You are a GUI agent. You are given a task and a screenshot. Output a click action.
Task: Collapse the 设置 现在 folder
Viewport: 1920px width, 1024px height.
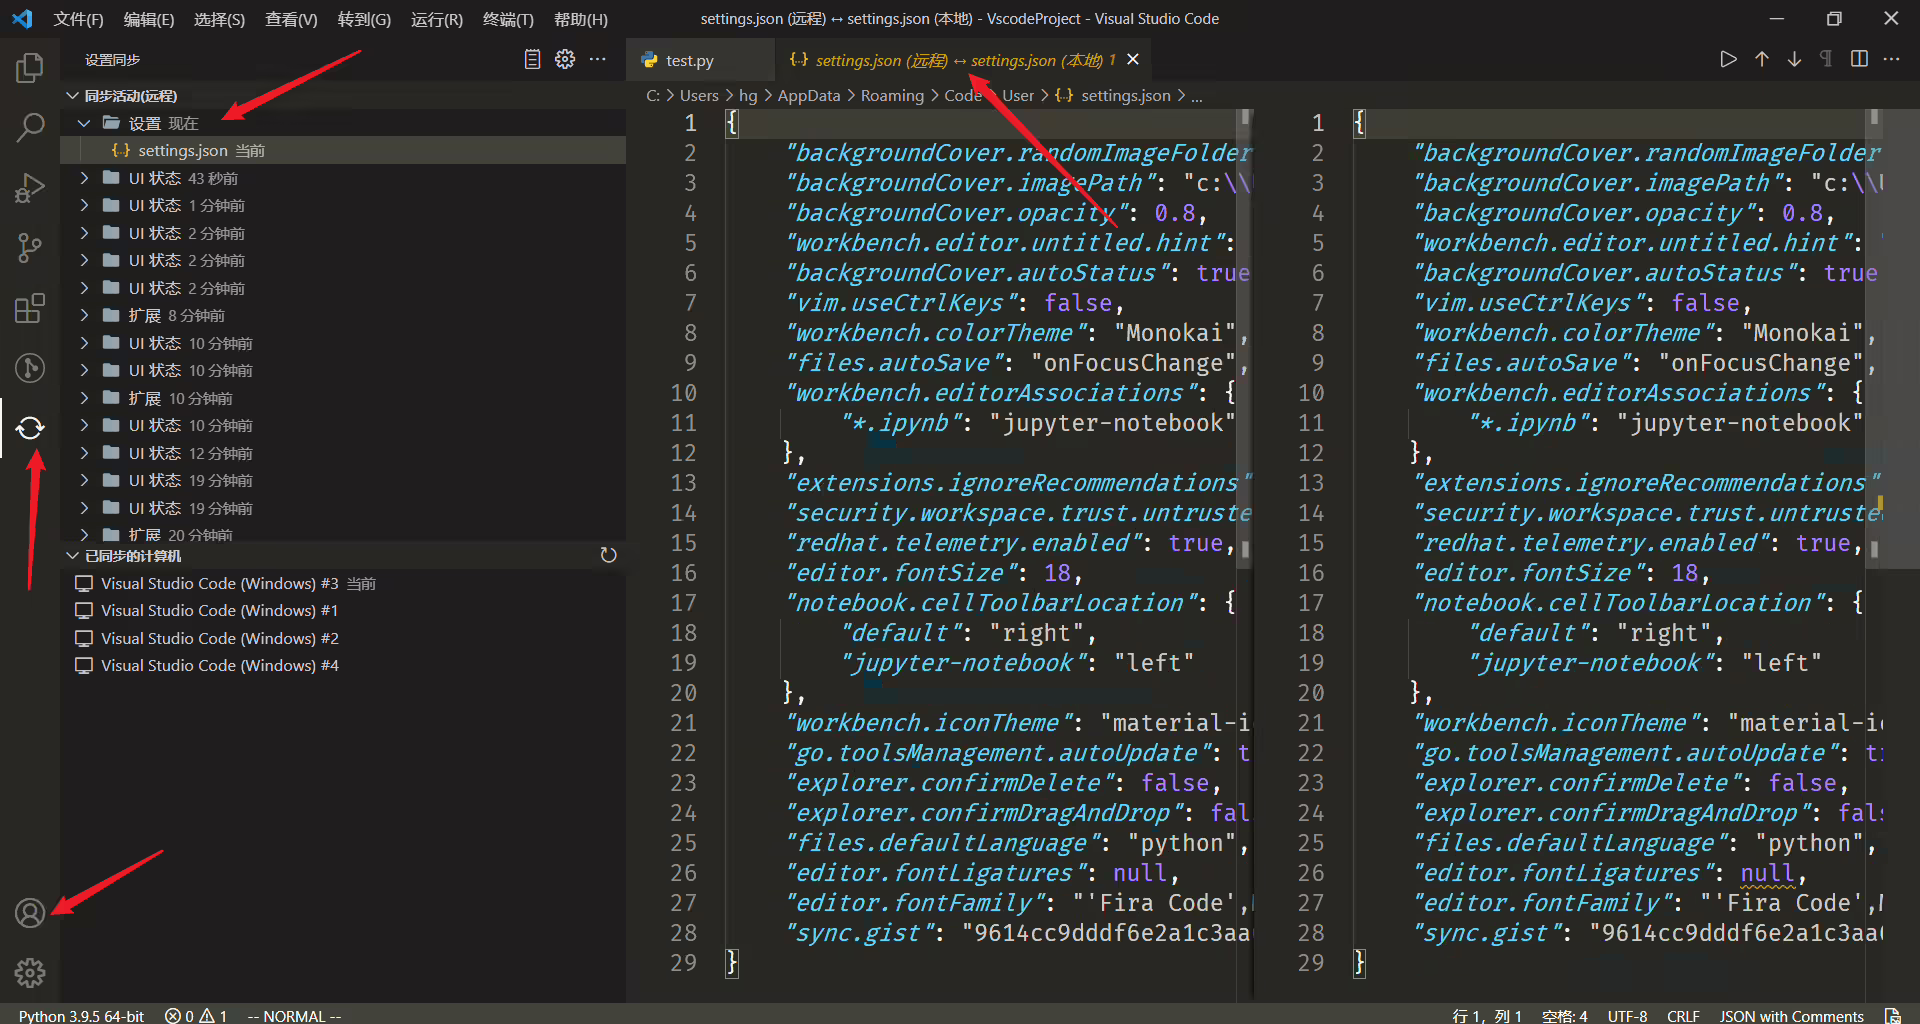(x=84, y=123)
